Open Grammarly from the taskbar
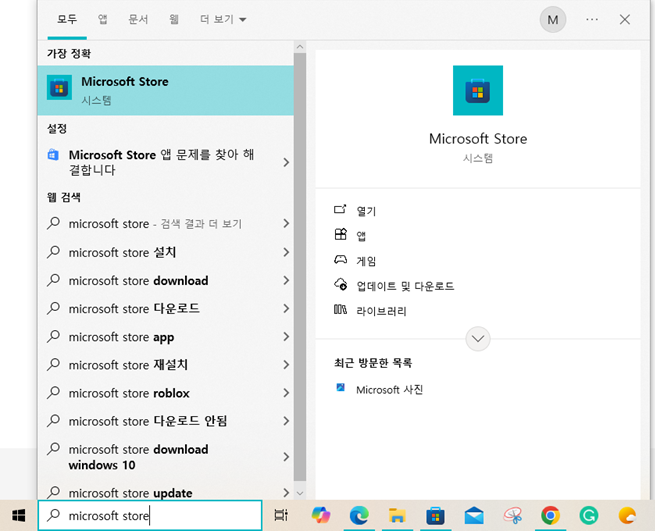The width and height of the screenshot is (655, 531). (x=589, y=516)
